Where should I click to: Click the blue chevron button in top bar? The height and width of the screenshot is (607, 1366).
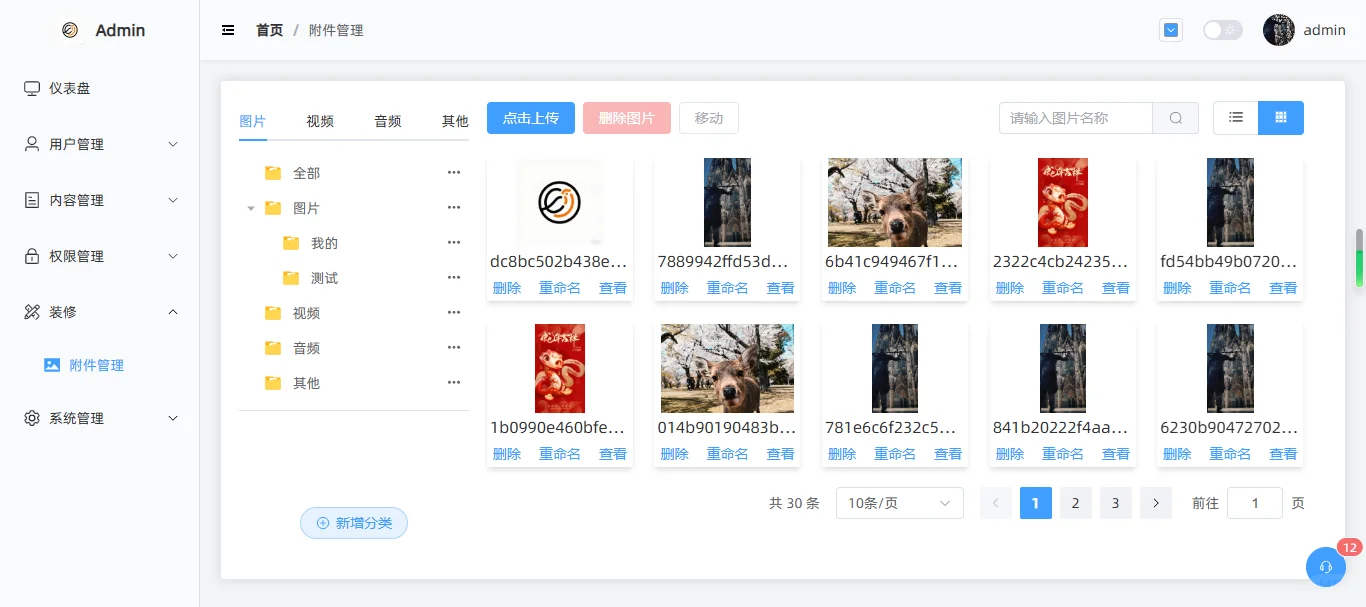click(x=1170, y=30)
